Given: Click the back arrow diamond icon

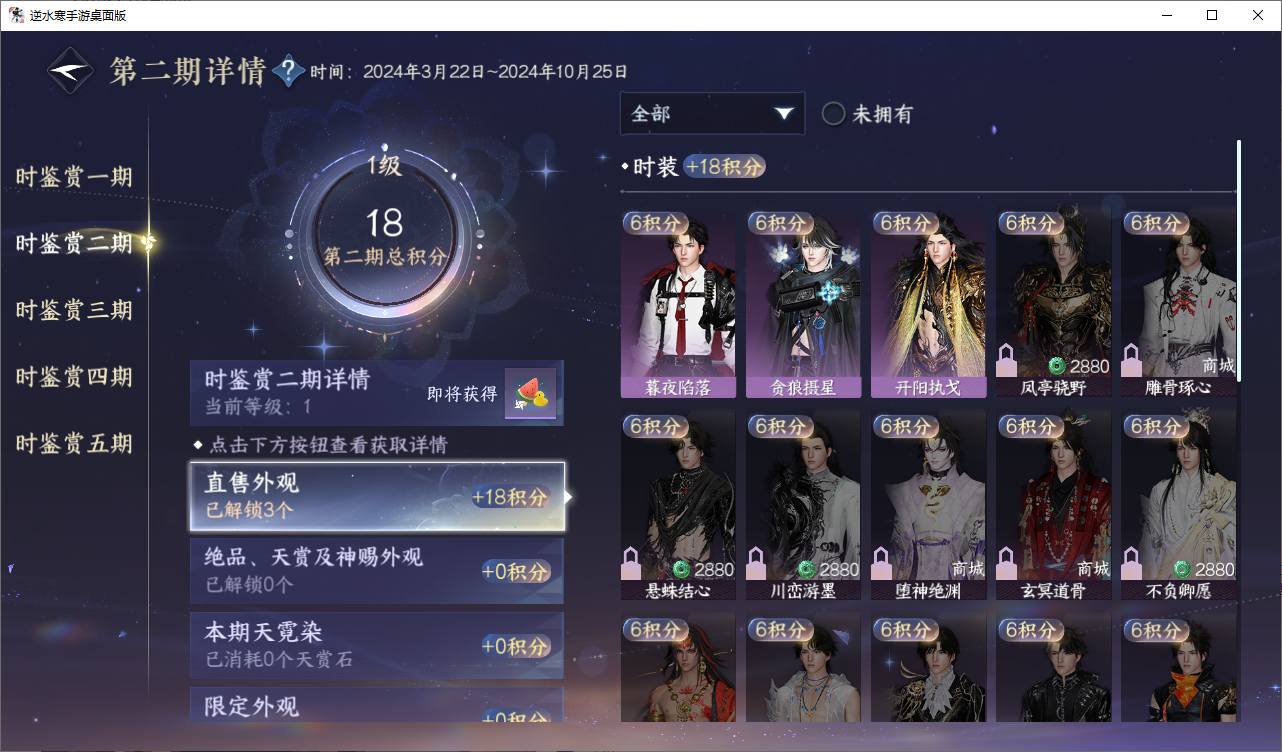Looking at the screenshot, I should 70,71.
